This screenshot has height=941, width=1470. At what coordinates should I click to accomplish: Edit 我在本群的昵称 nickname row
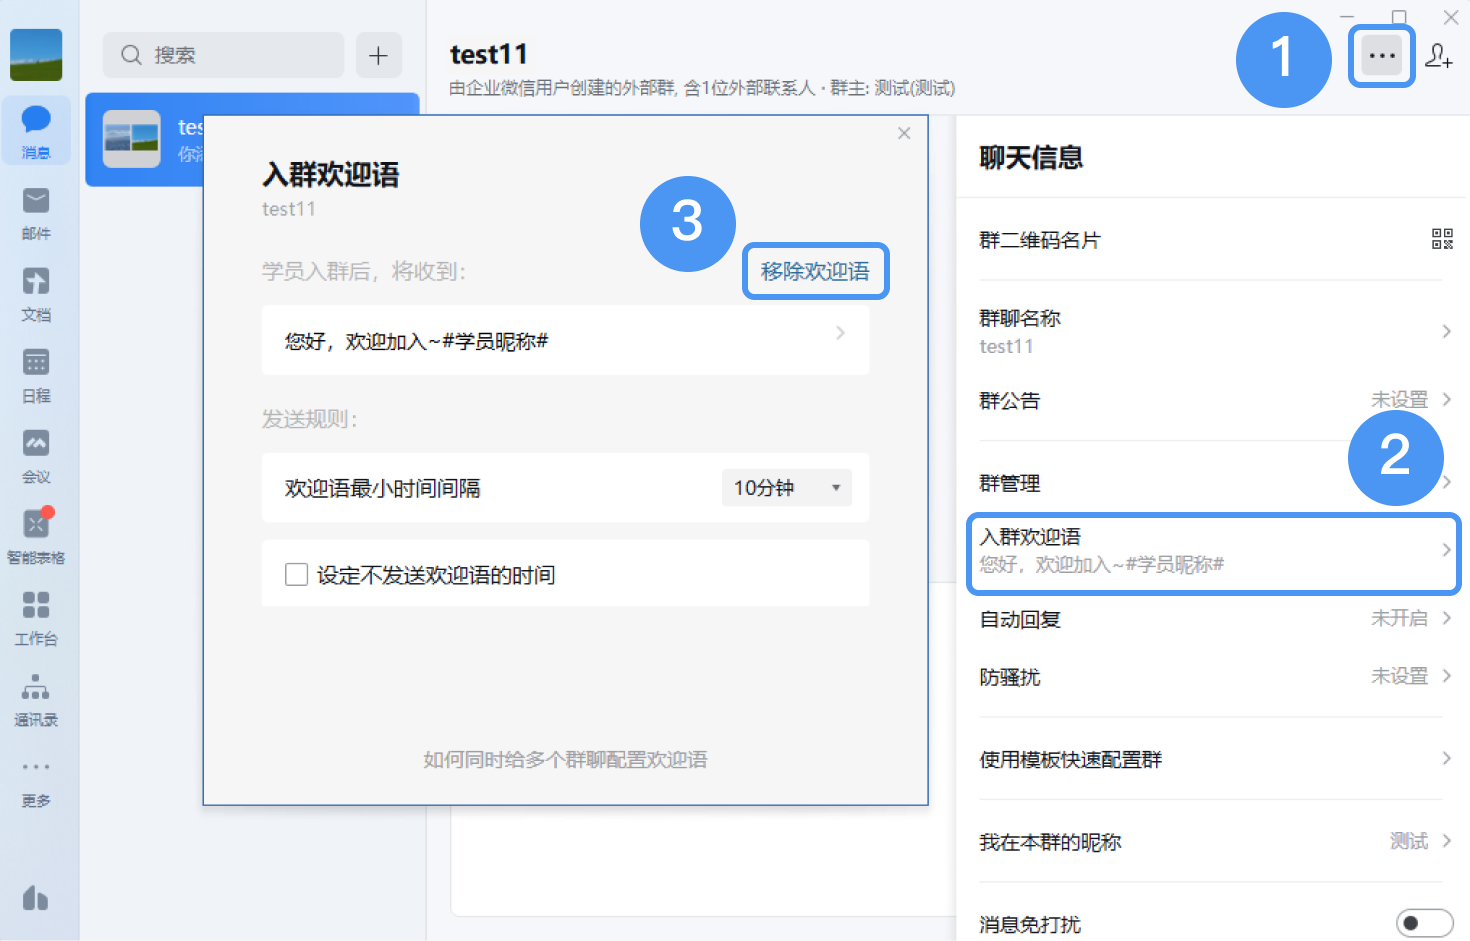coord(1213,842)
